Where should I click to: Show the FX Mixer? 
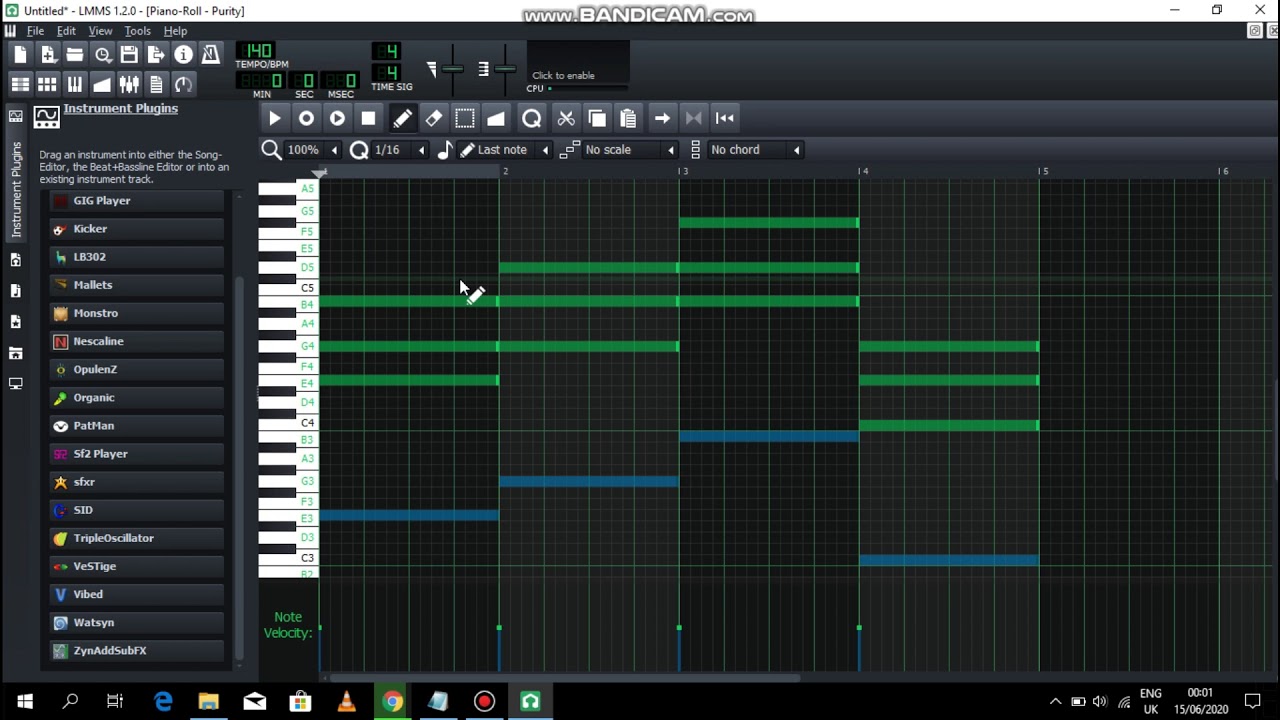coord(129,84)
